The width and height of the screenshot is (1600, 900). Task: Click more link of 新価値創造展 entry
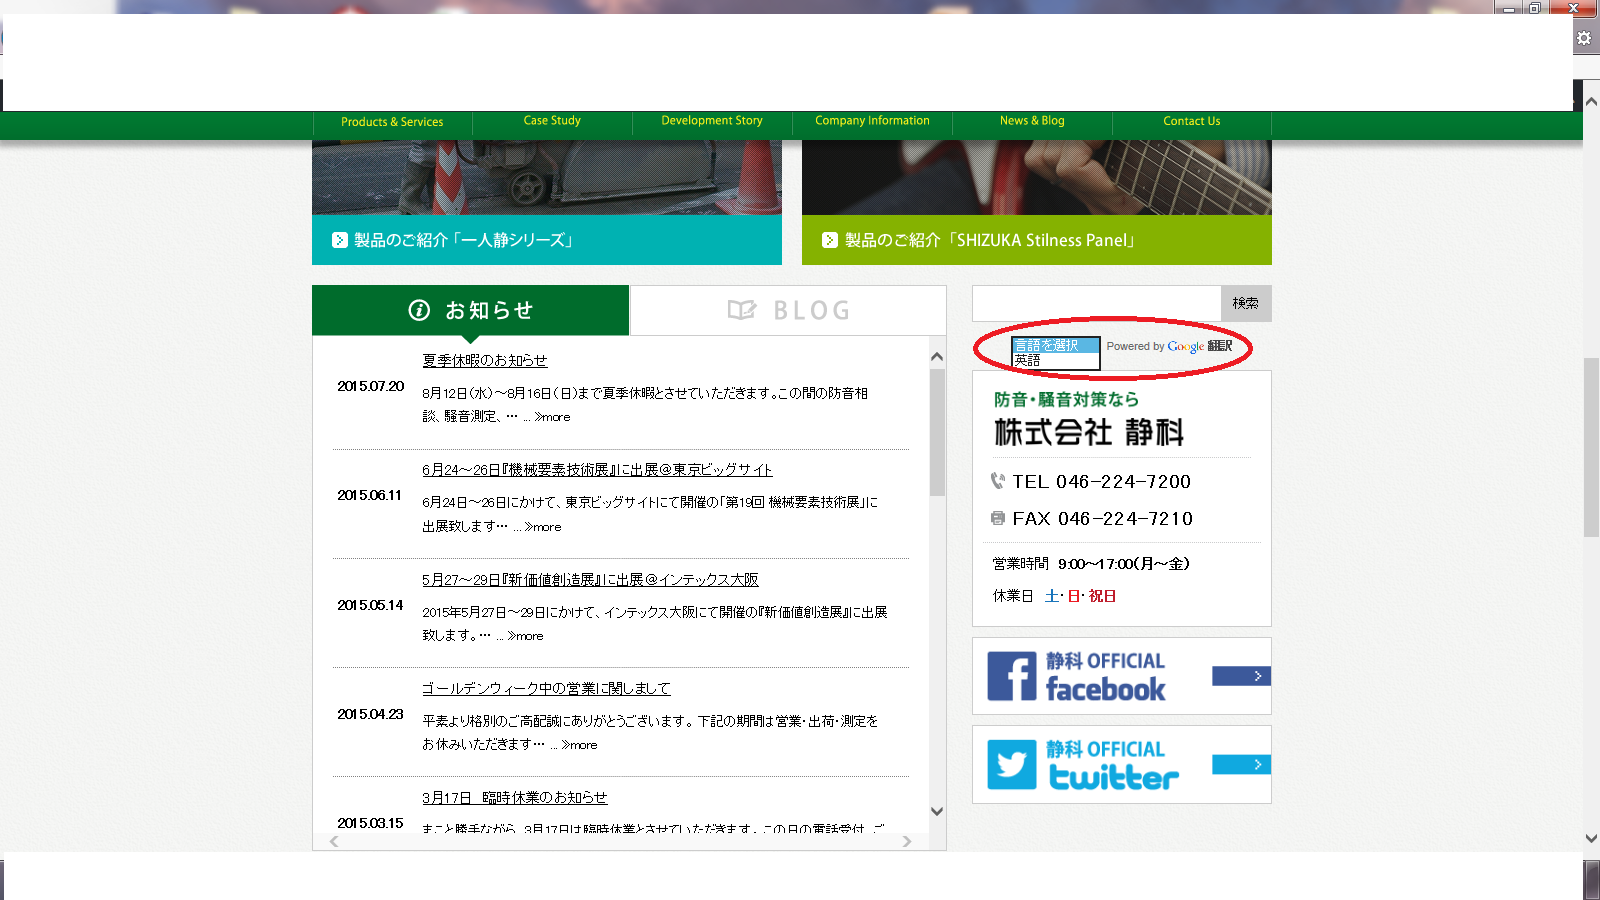[525, 636]
